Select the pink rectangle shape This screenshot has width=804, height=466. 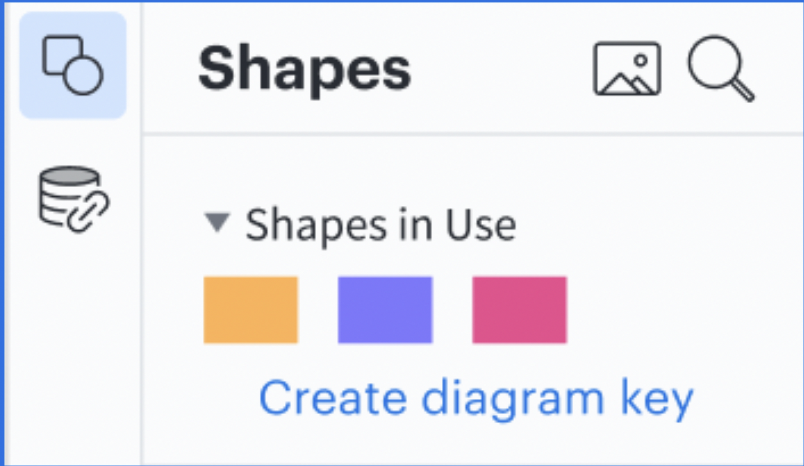[519, 310]
